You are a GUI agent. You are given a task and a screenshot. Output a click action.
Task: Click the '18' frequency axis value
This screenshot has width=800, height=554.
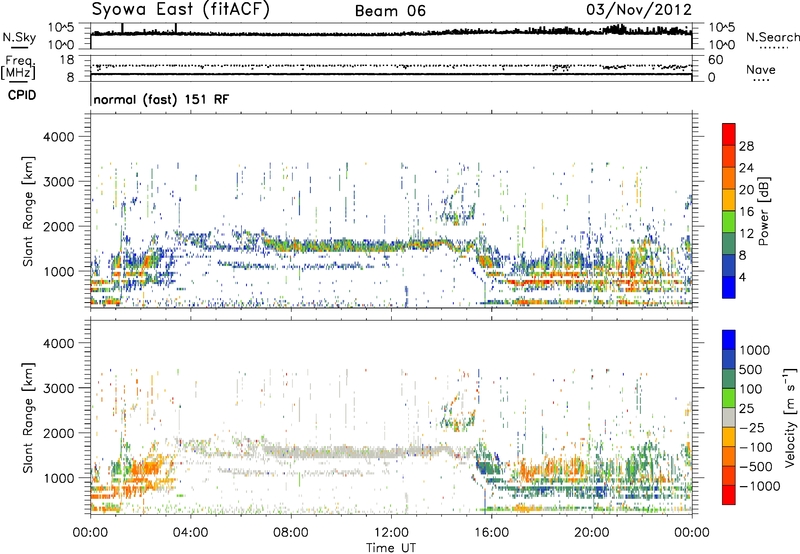tap(66, 60)
